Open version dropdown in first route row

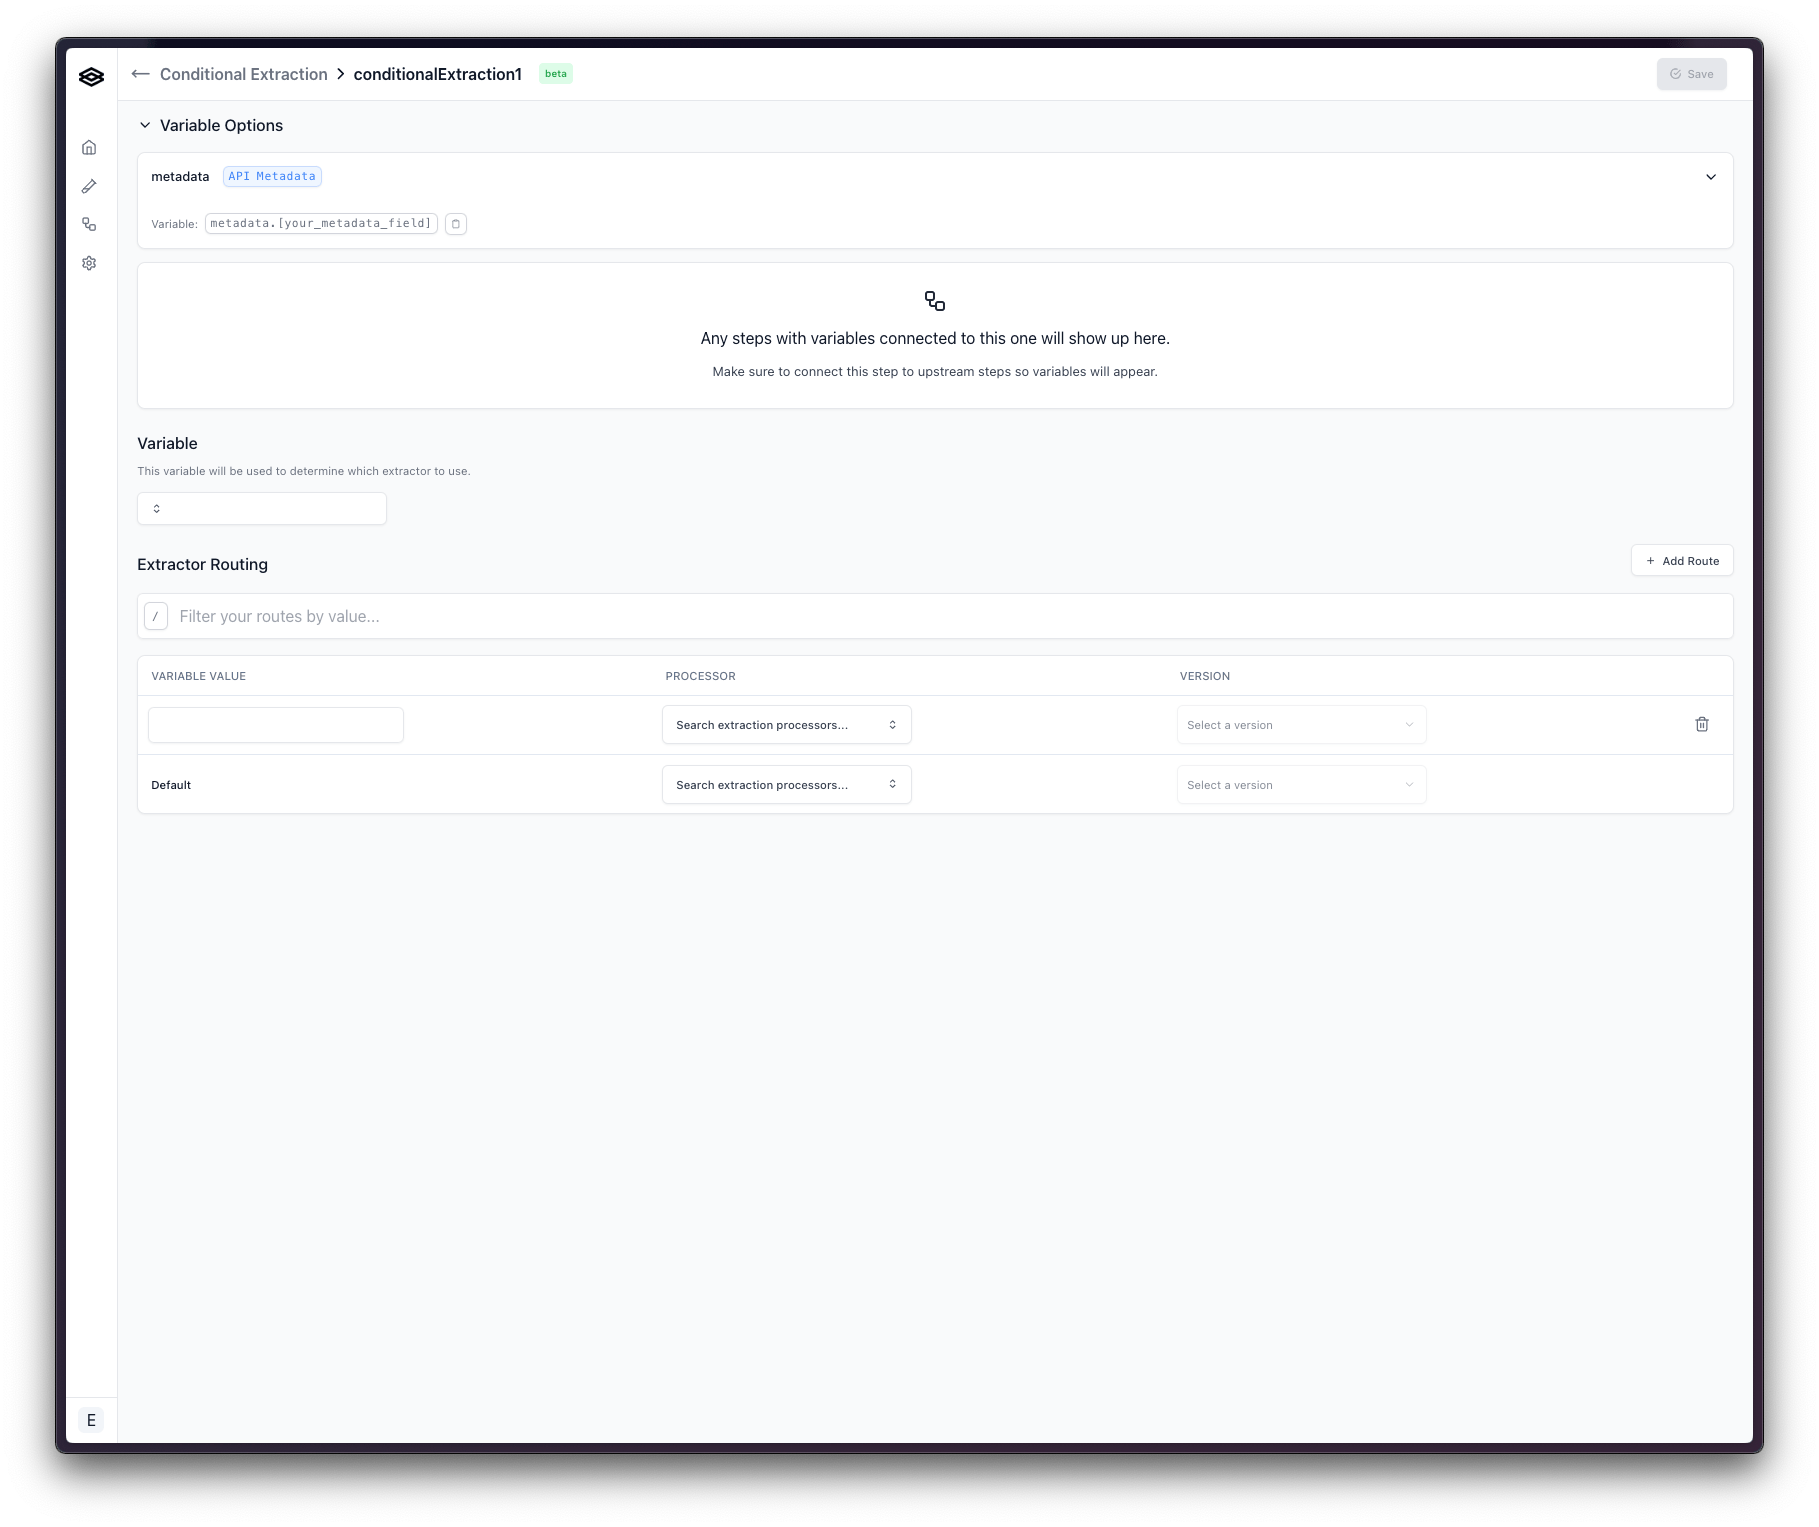1301,725
